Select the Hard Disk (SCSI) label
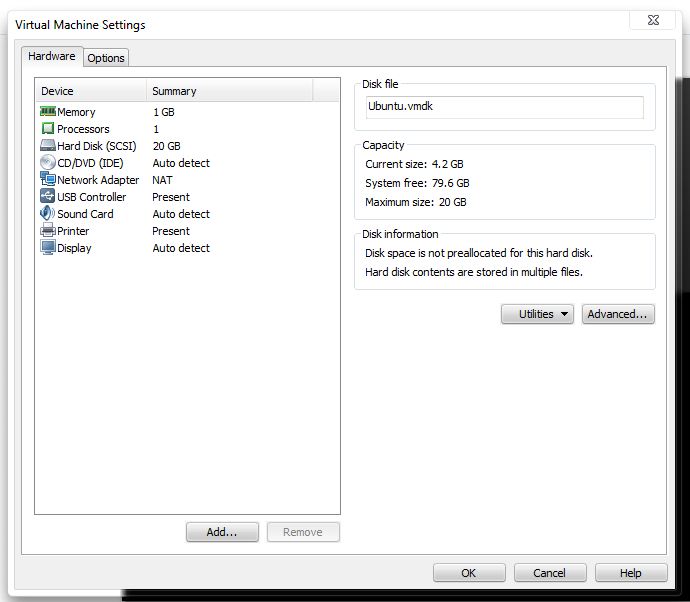This screenshot has width=690, height=602. click(97, 146)
